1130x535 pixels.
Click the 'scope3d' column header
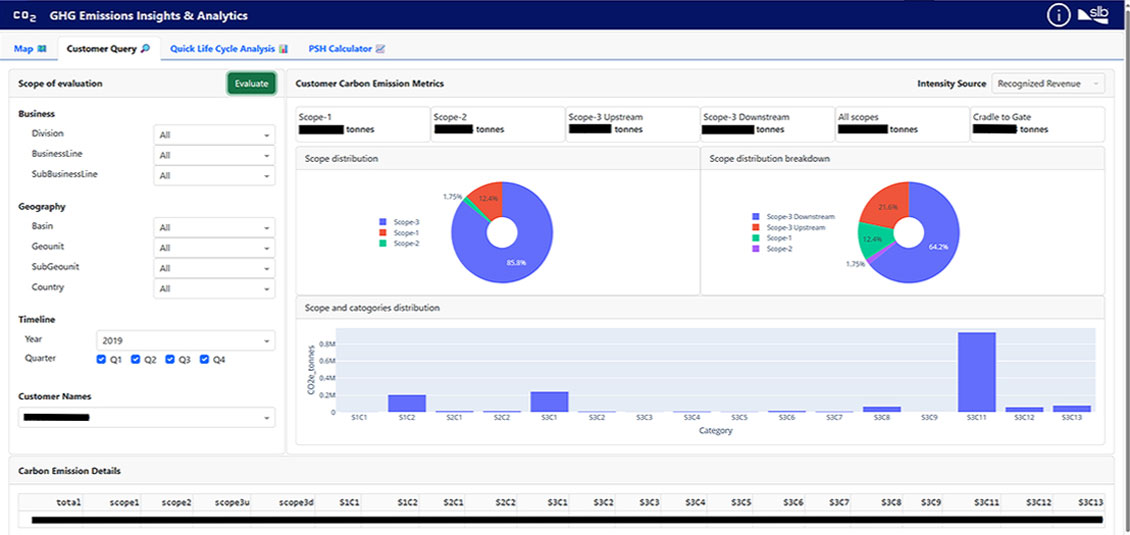tap(295, 502)
